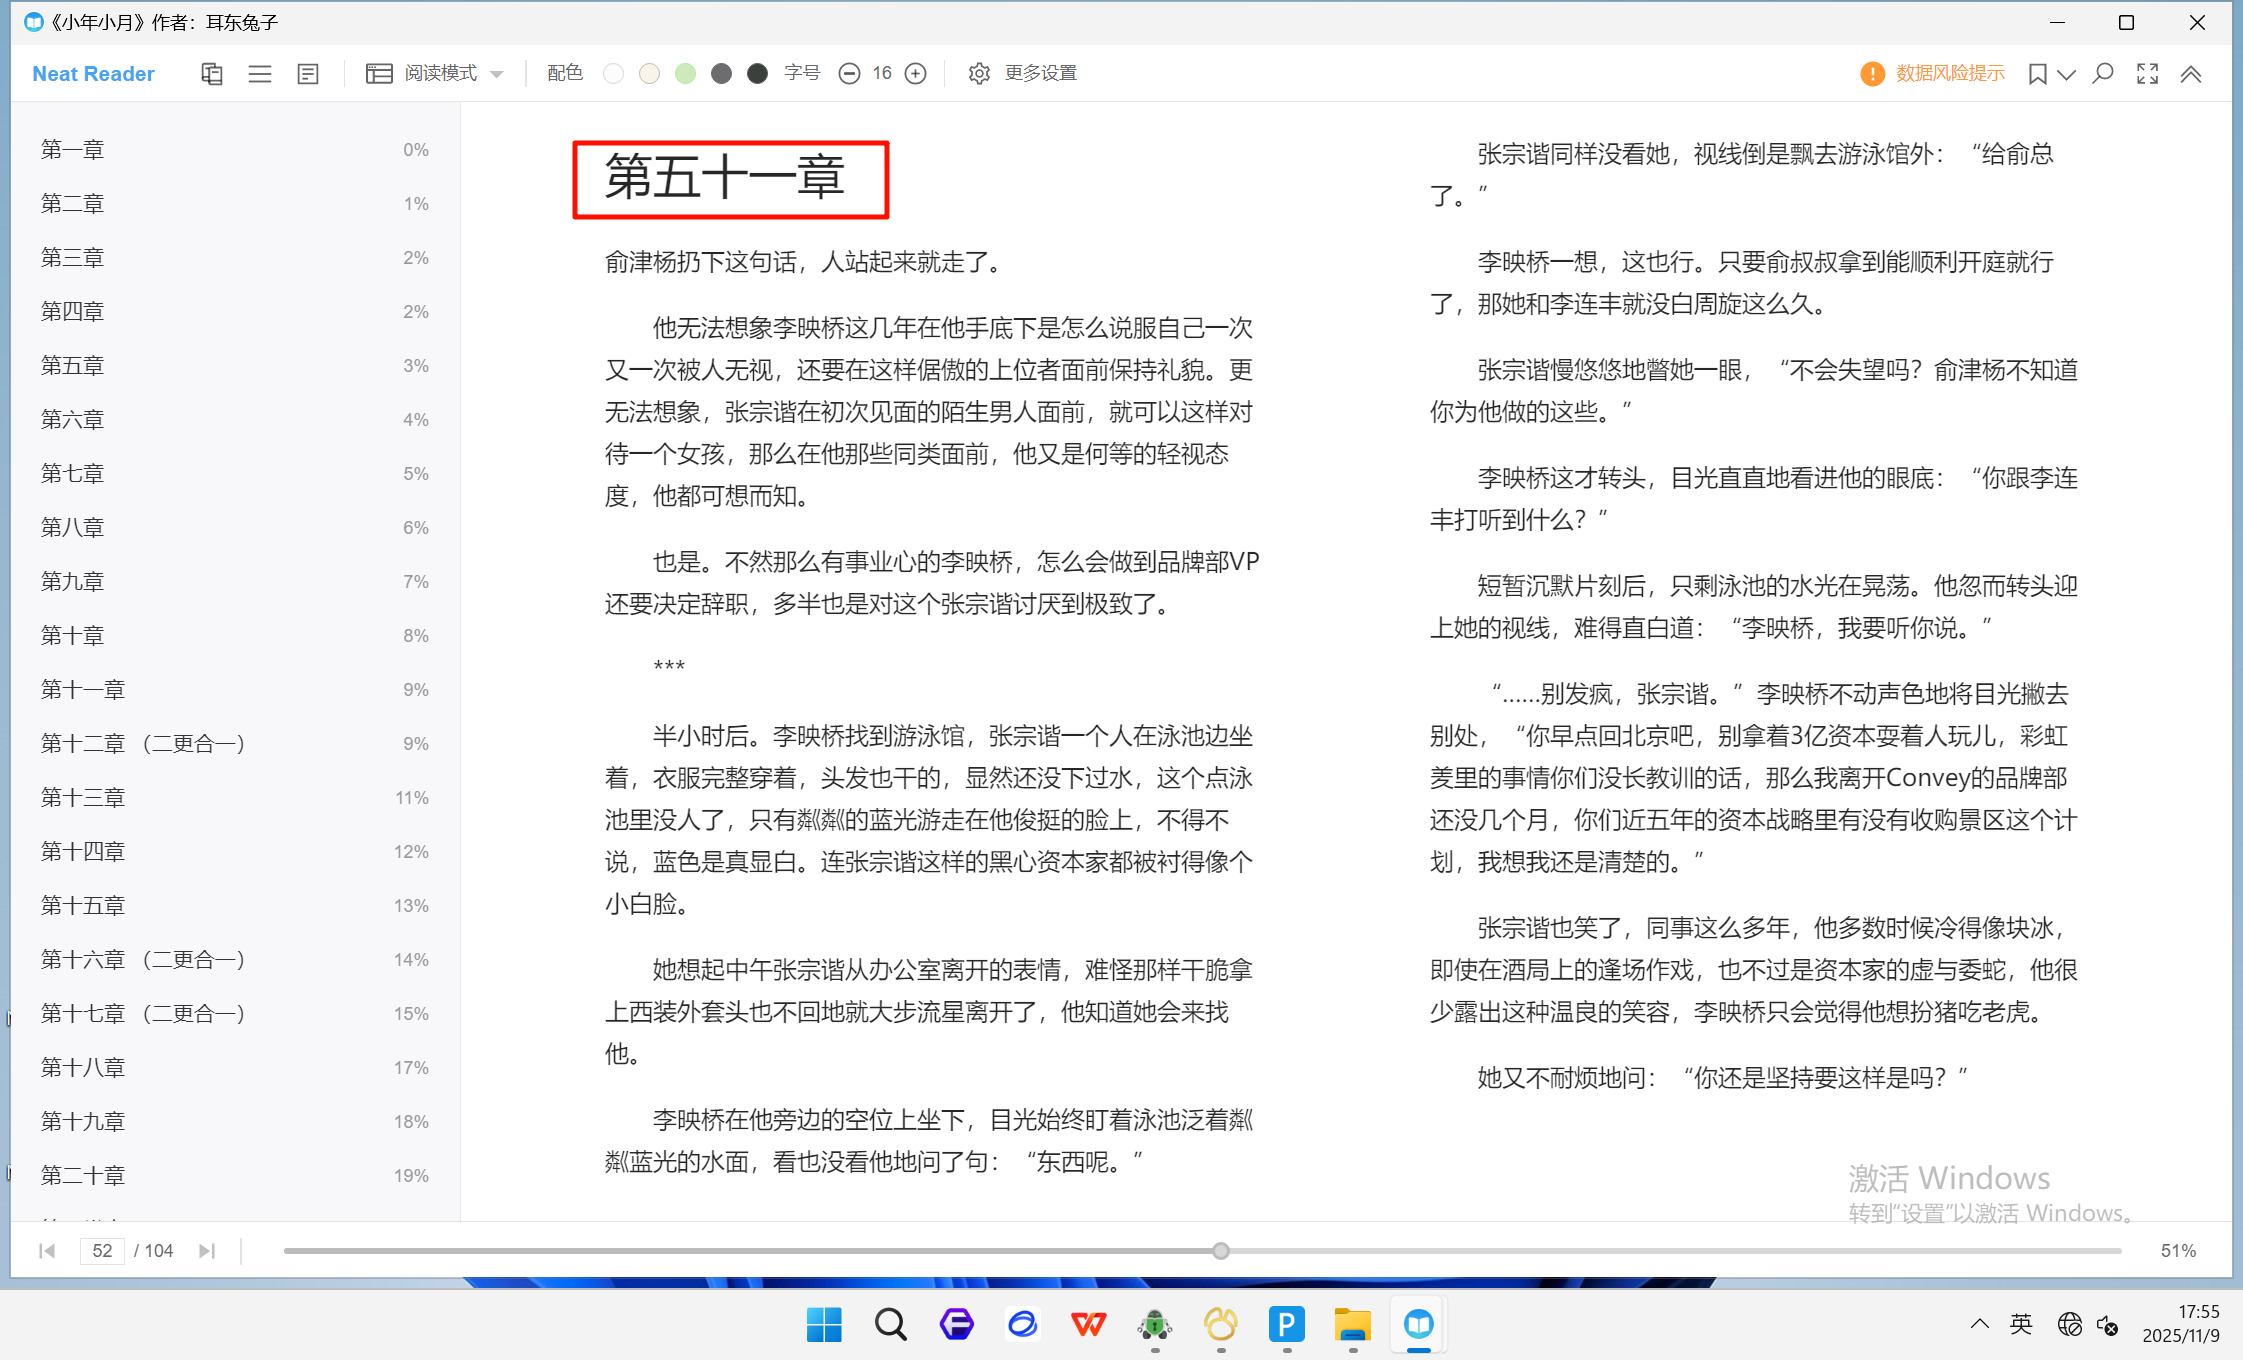The image size is (2243, 1360).
Task: Open the library/bookshelf icon next to Neat Reader
Action: point(211,74)
